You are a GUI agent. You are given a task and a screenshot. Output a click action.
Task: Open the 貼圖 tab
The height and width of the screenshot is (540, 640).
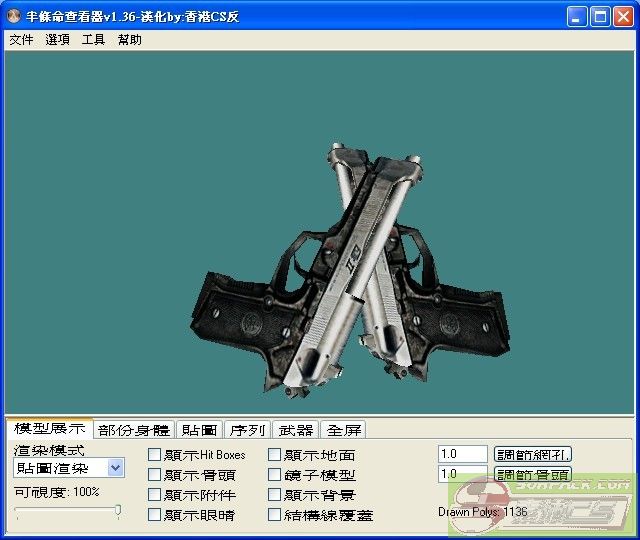coord(200,430)
